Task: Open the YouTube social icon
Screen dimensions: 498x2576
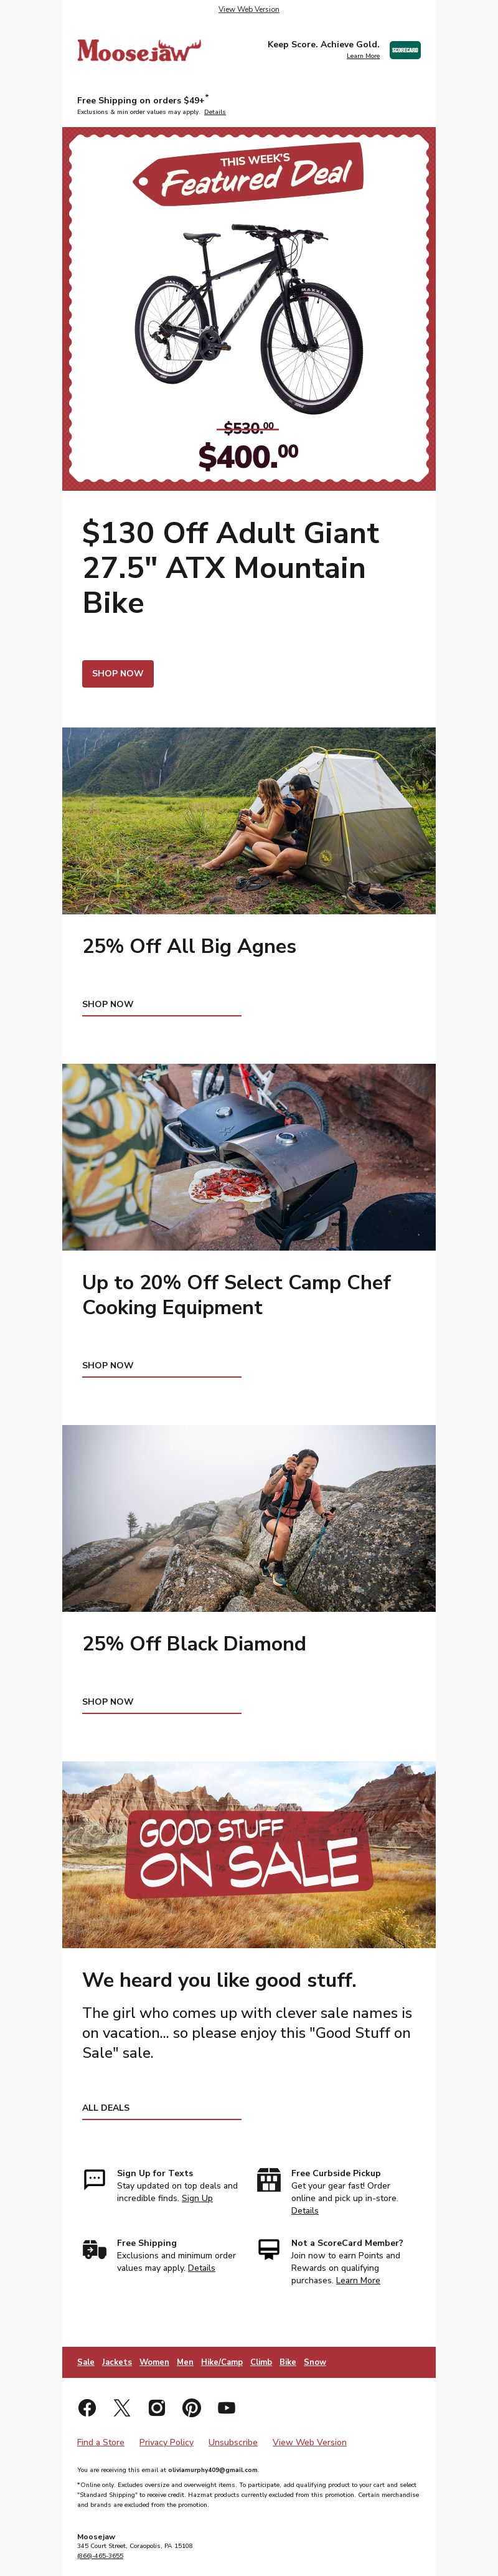Action: click(x=227, y=2407)
